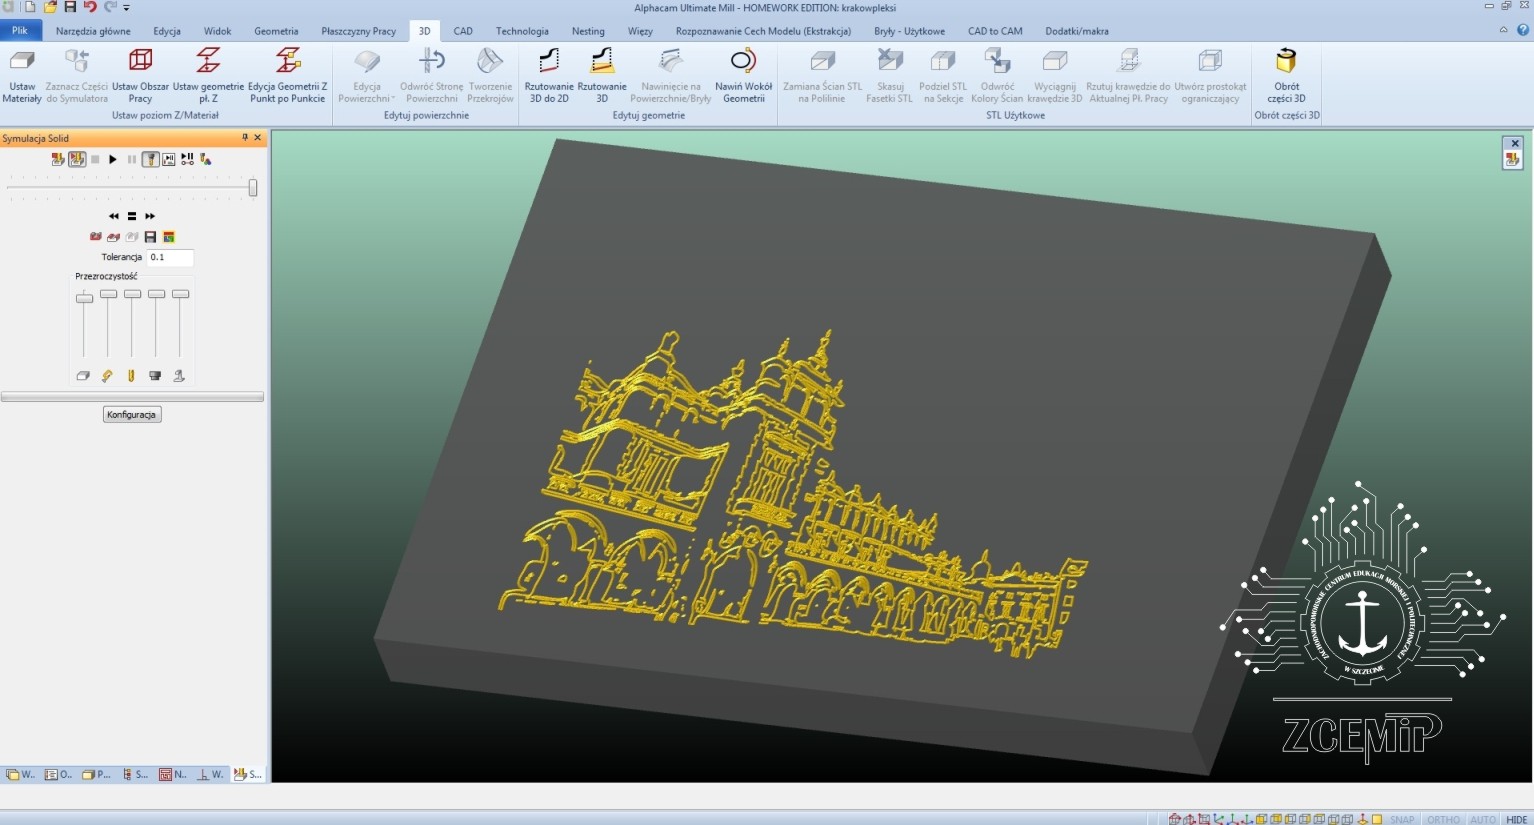Click Zamiana Ścian STL na Polilinie

tap(822, 76)
